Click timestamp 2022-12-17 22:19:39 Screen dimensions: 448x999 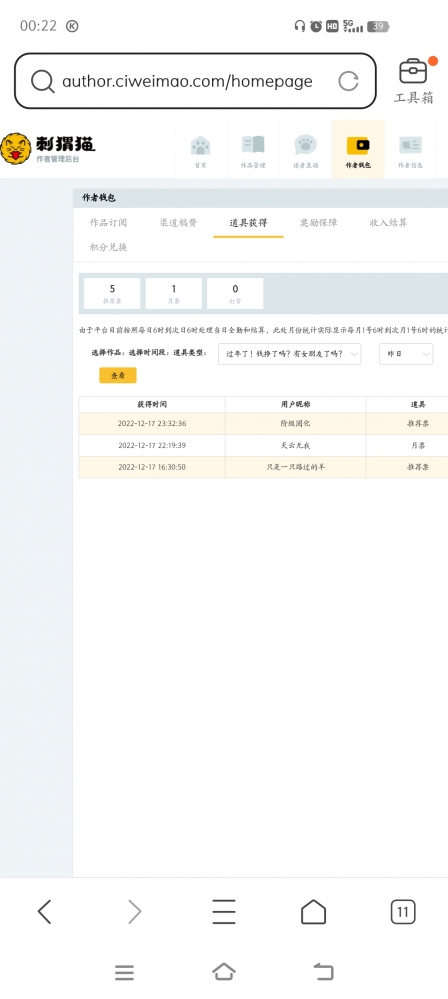click(x=152, y=445)
